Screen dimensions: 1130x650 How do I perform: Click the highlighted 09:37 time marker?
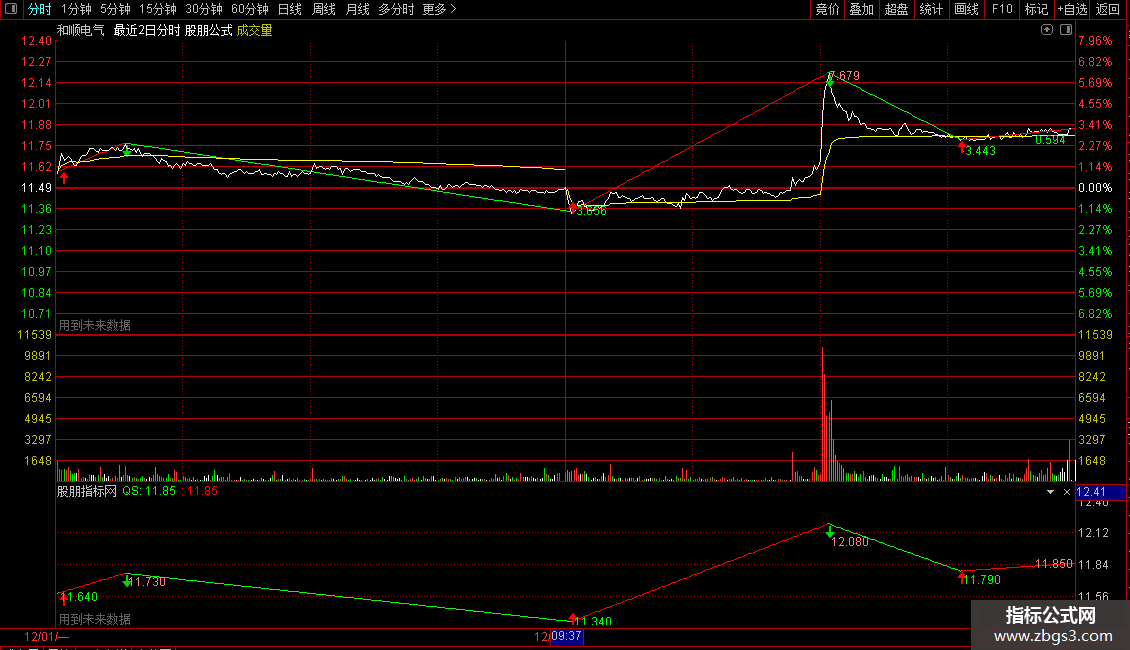click(566, 636)
